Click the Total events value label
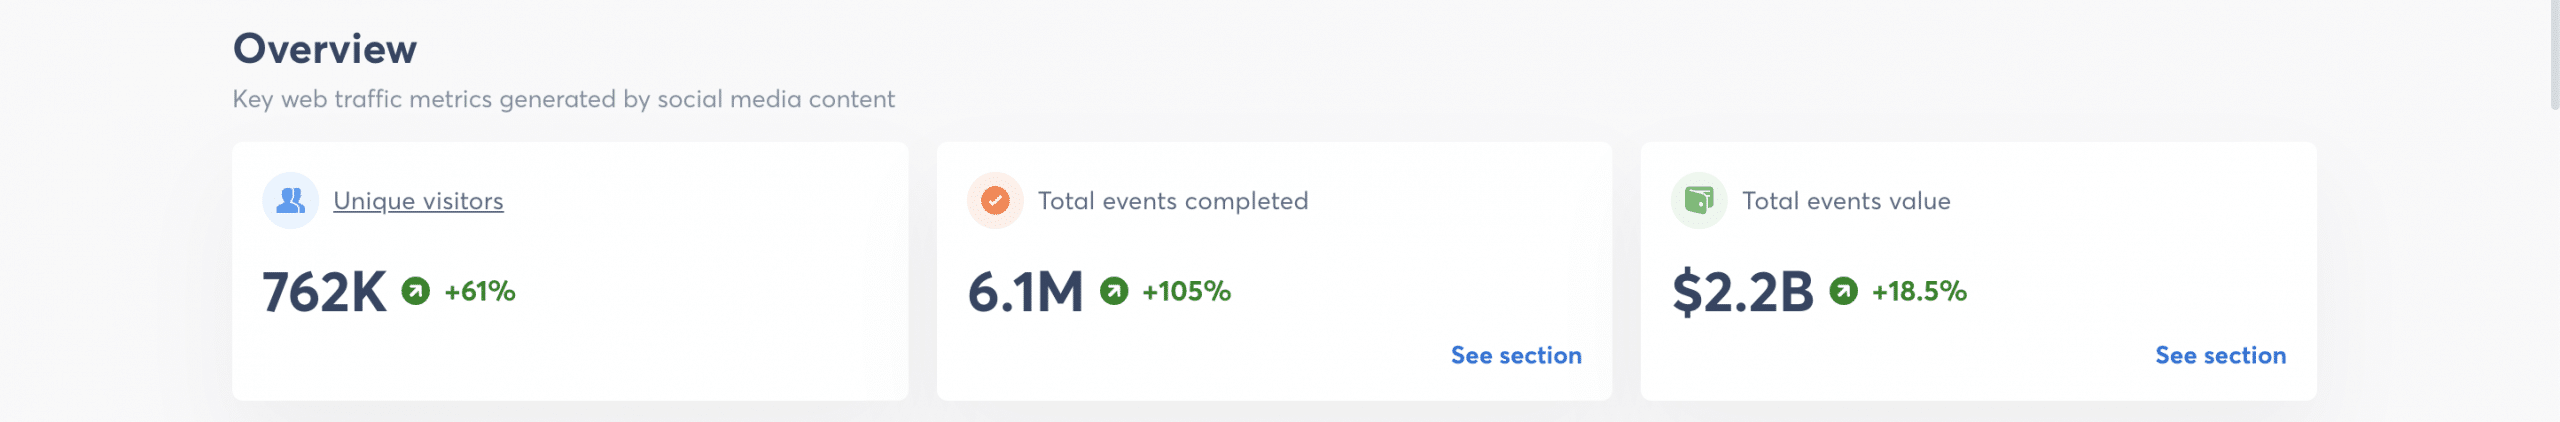The width and height of the screenshot is (2560, 422). [1846, 201]
